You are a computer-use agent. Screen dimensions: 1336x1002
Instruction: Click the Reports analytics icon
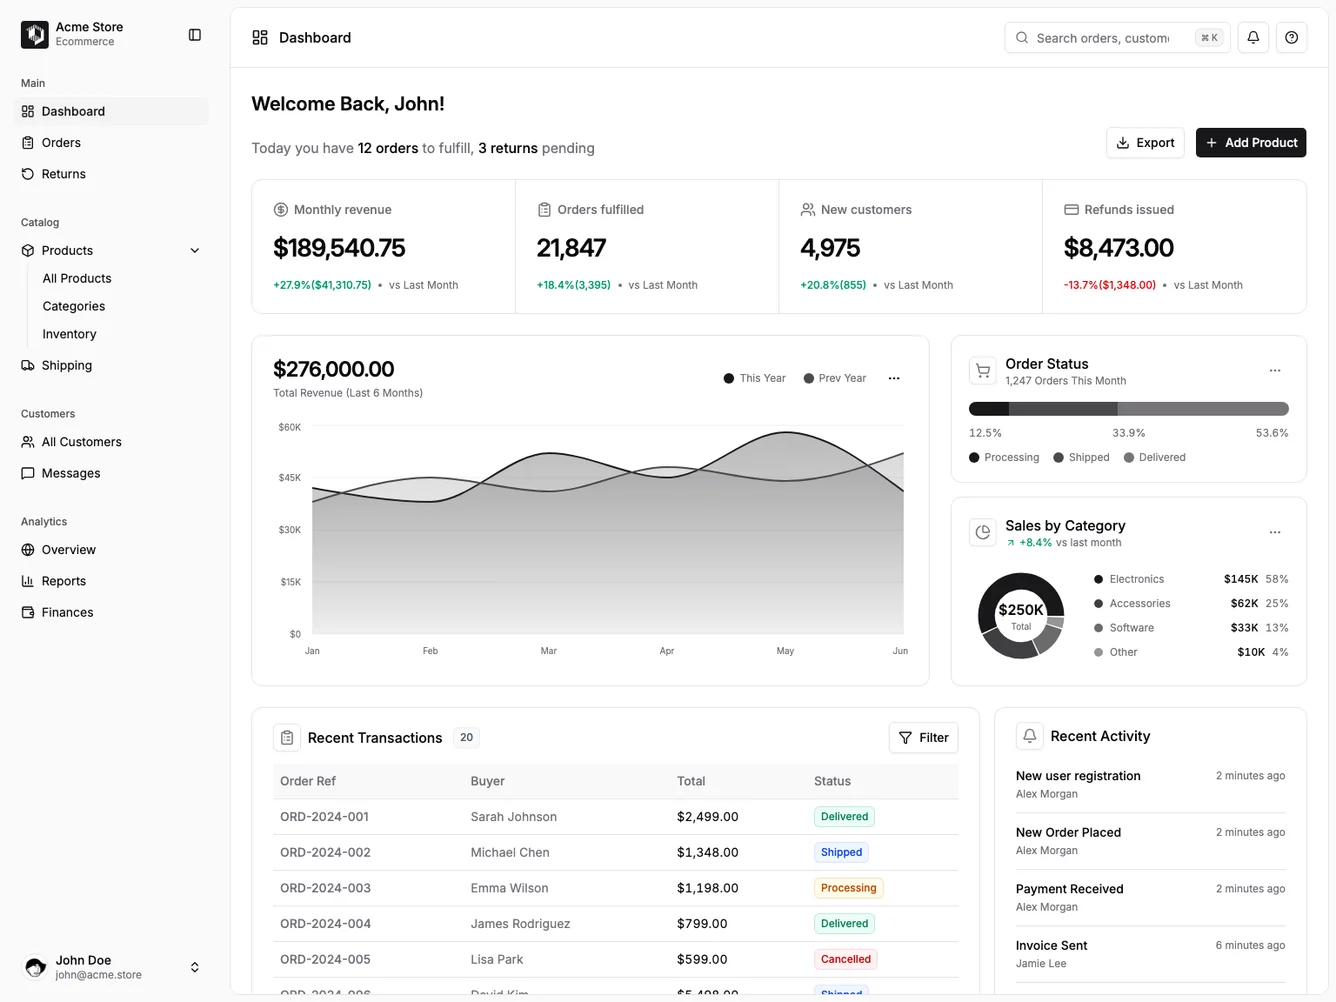click(28, 581)
